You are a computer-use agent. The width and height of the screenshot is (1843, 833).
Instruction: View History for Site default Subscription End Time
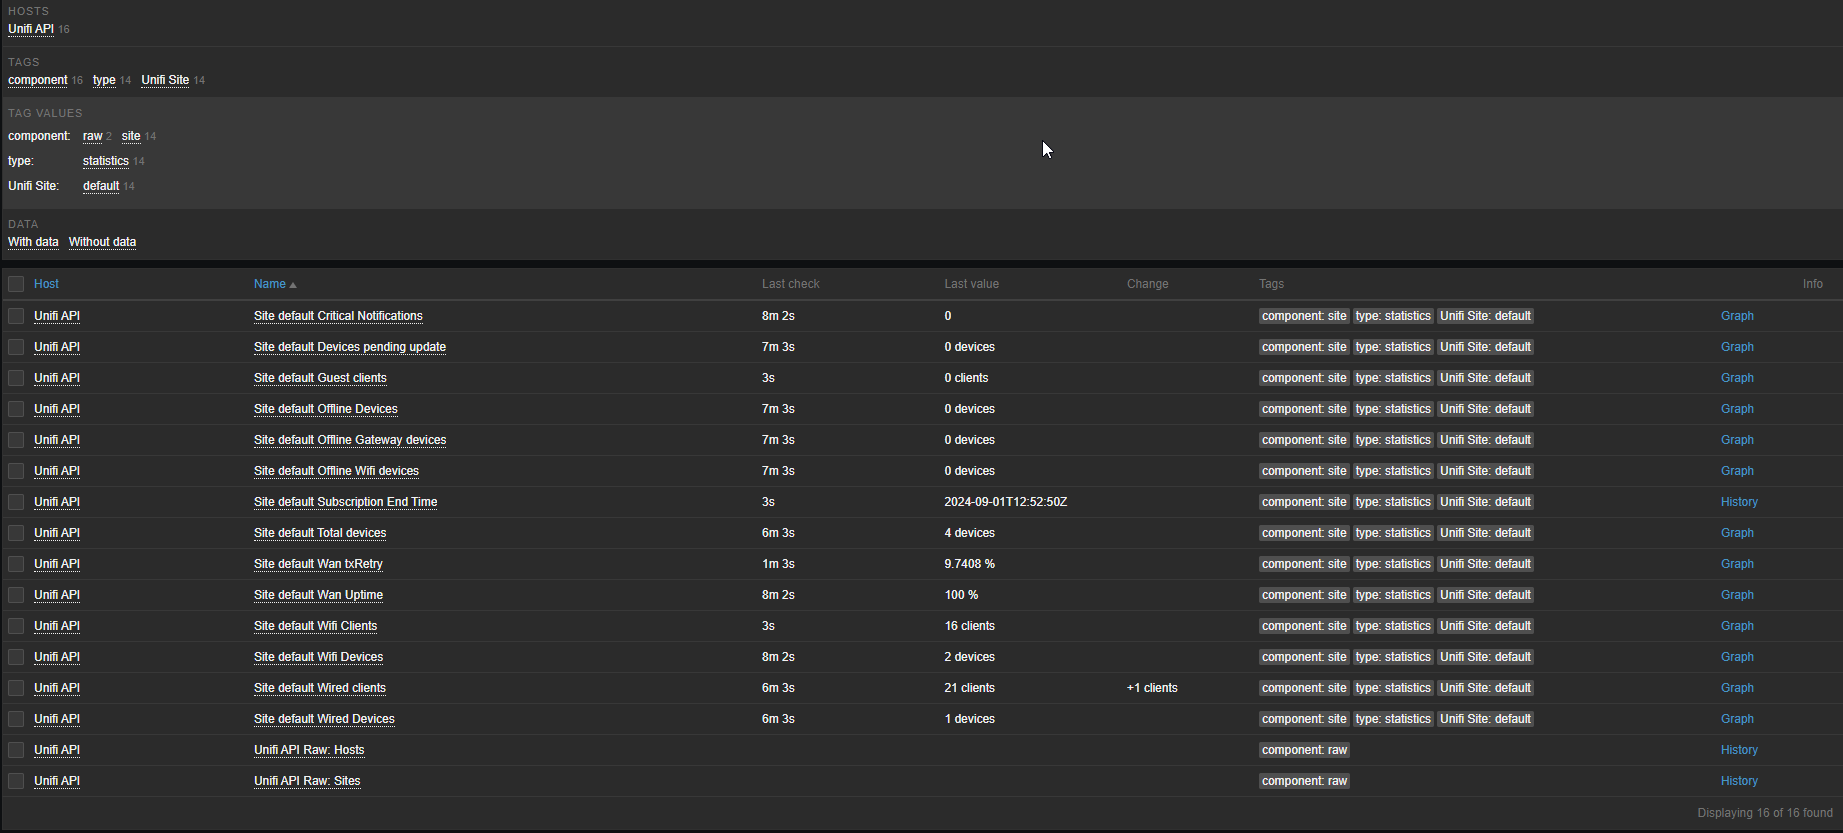(1739, 502)
